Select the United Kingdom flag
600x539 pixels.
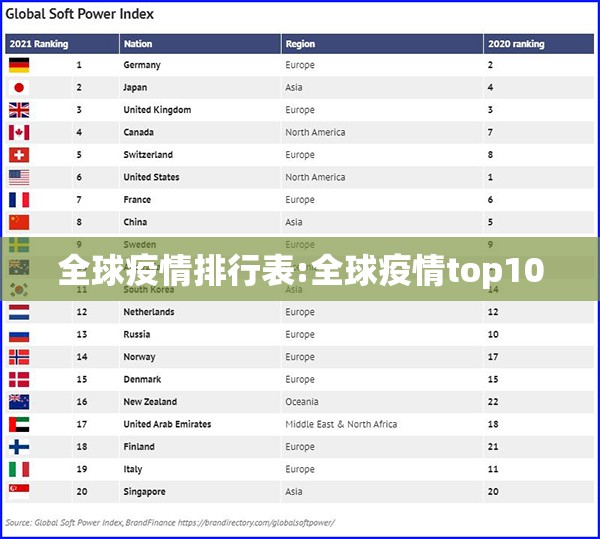(19, 110)
